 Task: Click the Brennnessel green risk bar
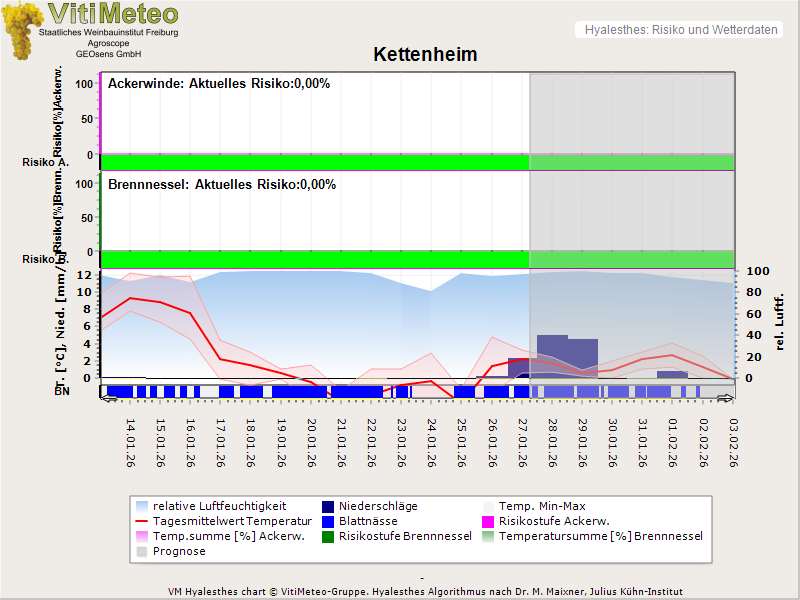click(314, 258)
